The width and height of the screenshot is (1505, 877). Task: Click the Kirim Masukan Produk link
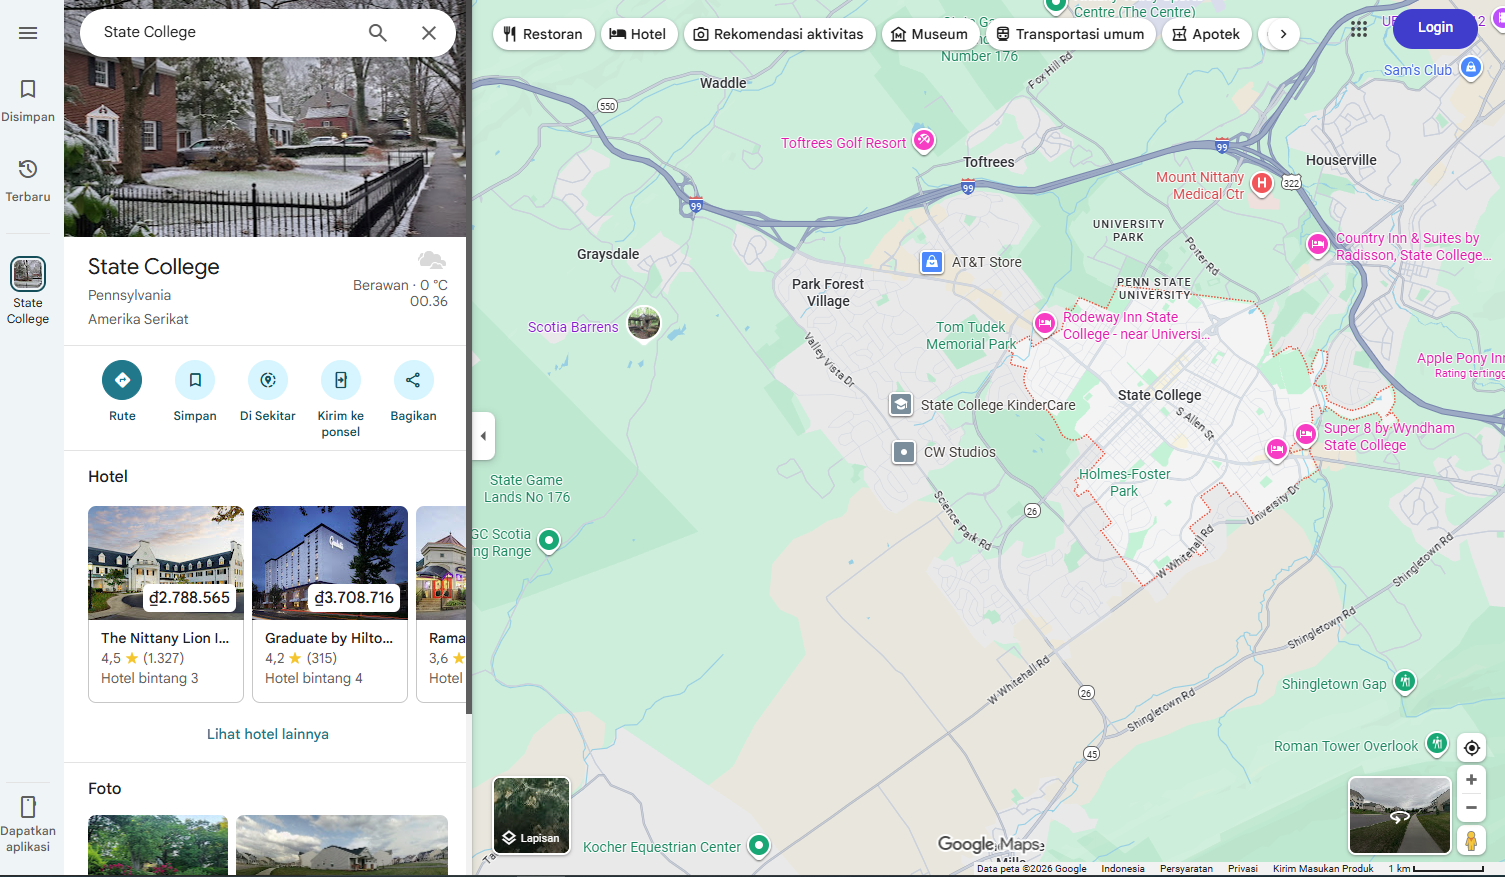tap(1323, 869)
